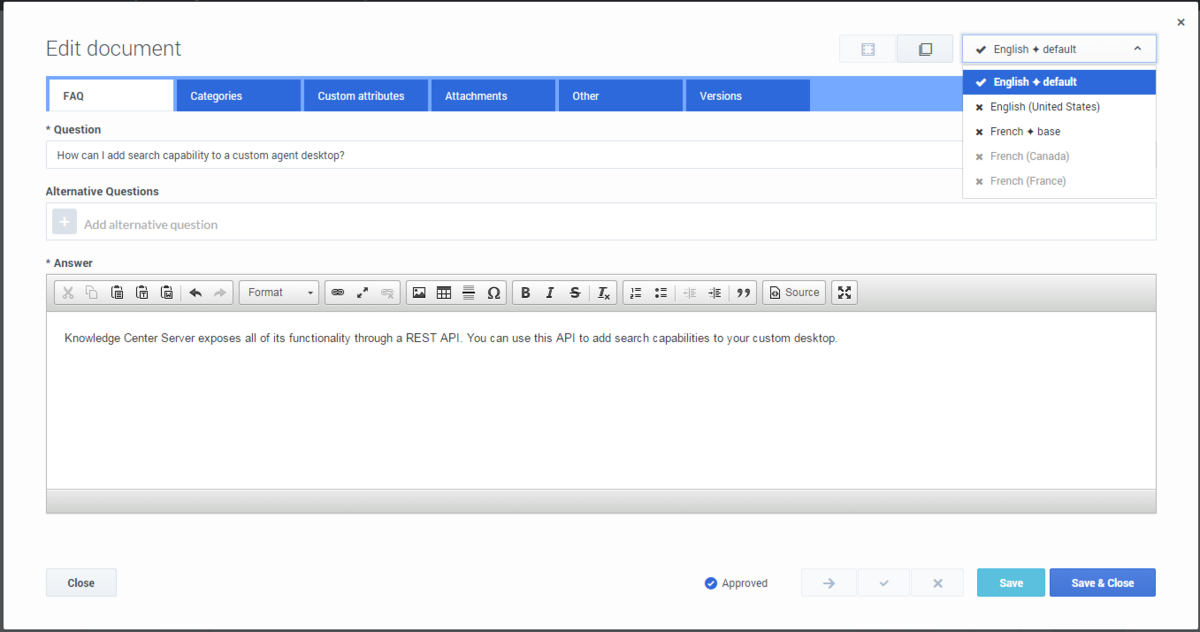Open the special character (Omega) picker

pyautogui.click(x=493, y=293)
